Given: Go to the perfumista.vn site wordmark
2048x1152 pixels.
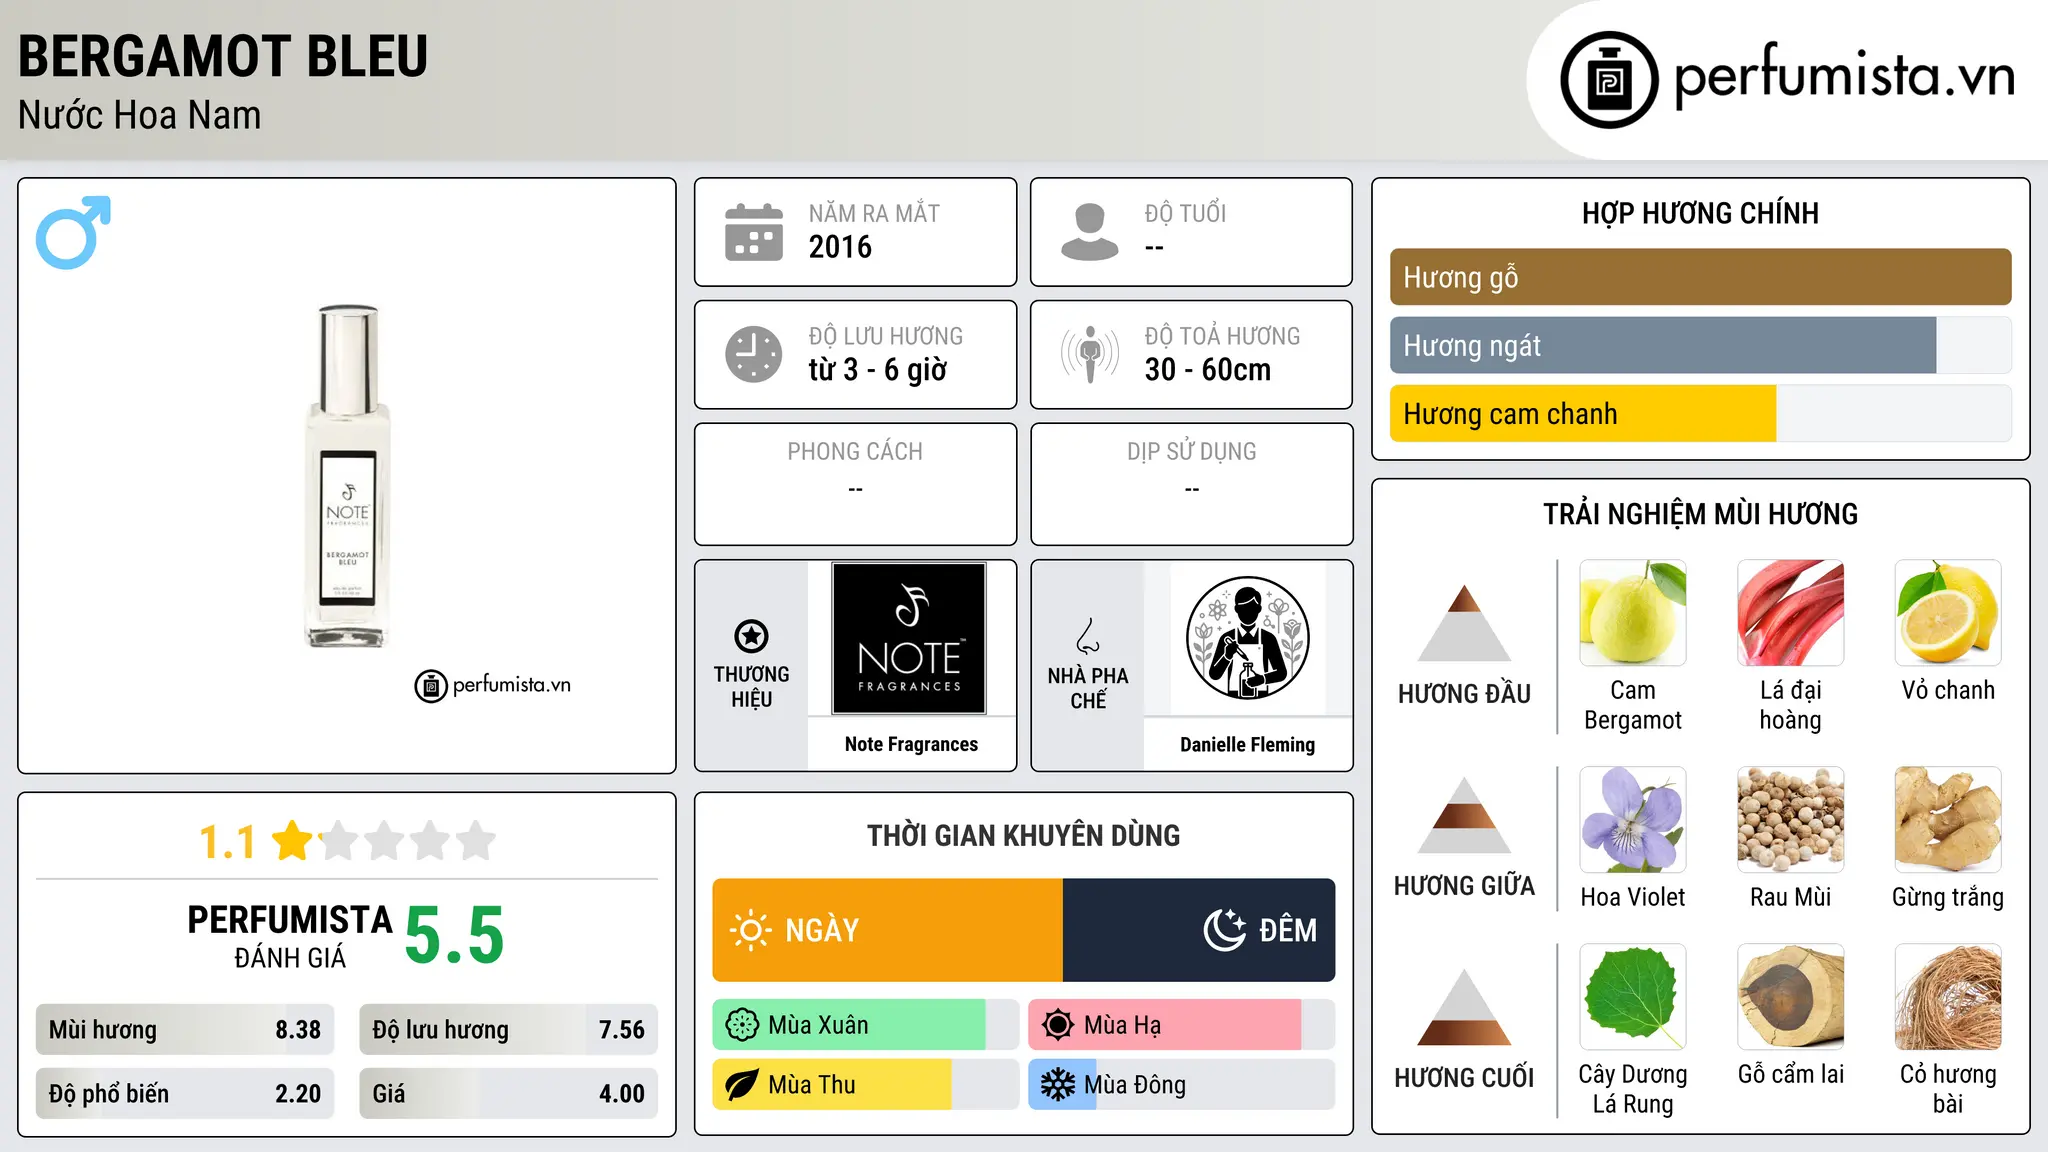Looking at the screenshot, I should [x=1844, y=76].
